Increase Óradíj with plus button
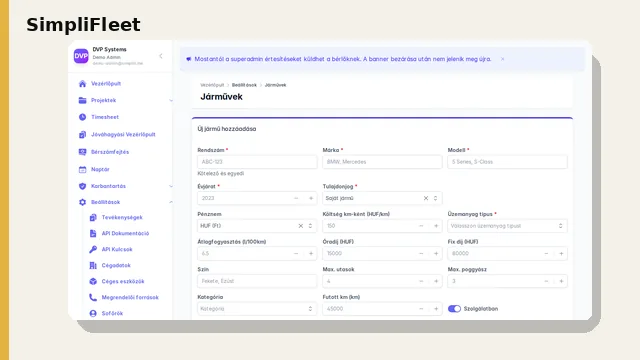Screen dimensions: 640x360 click(x=436, y=254)
